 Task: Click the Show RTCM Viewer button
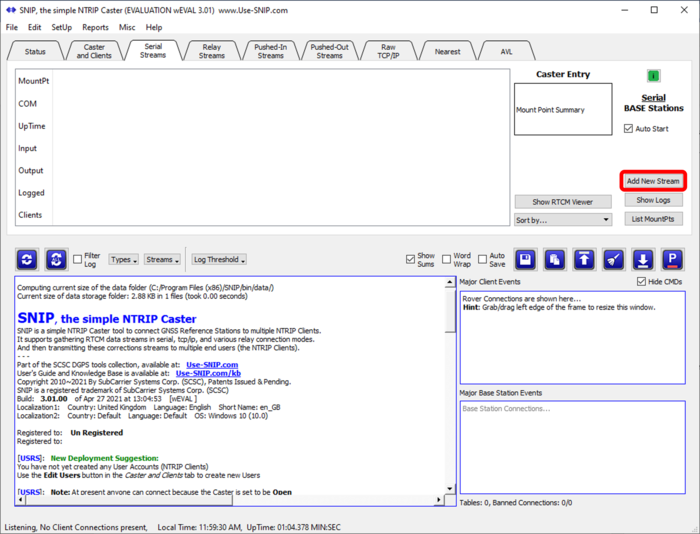(x=562, y=202)
